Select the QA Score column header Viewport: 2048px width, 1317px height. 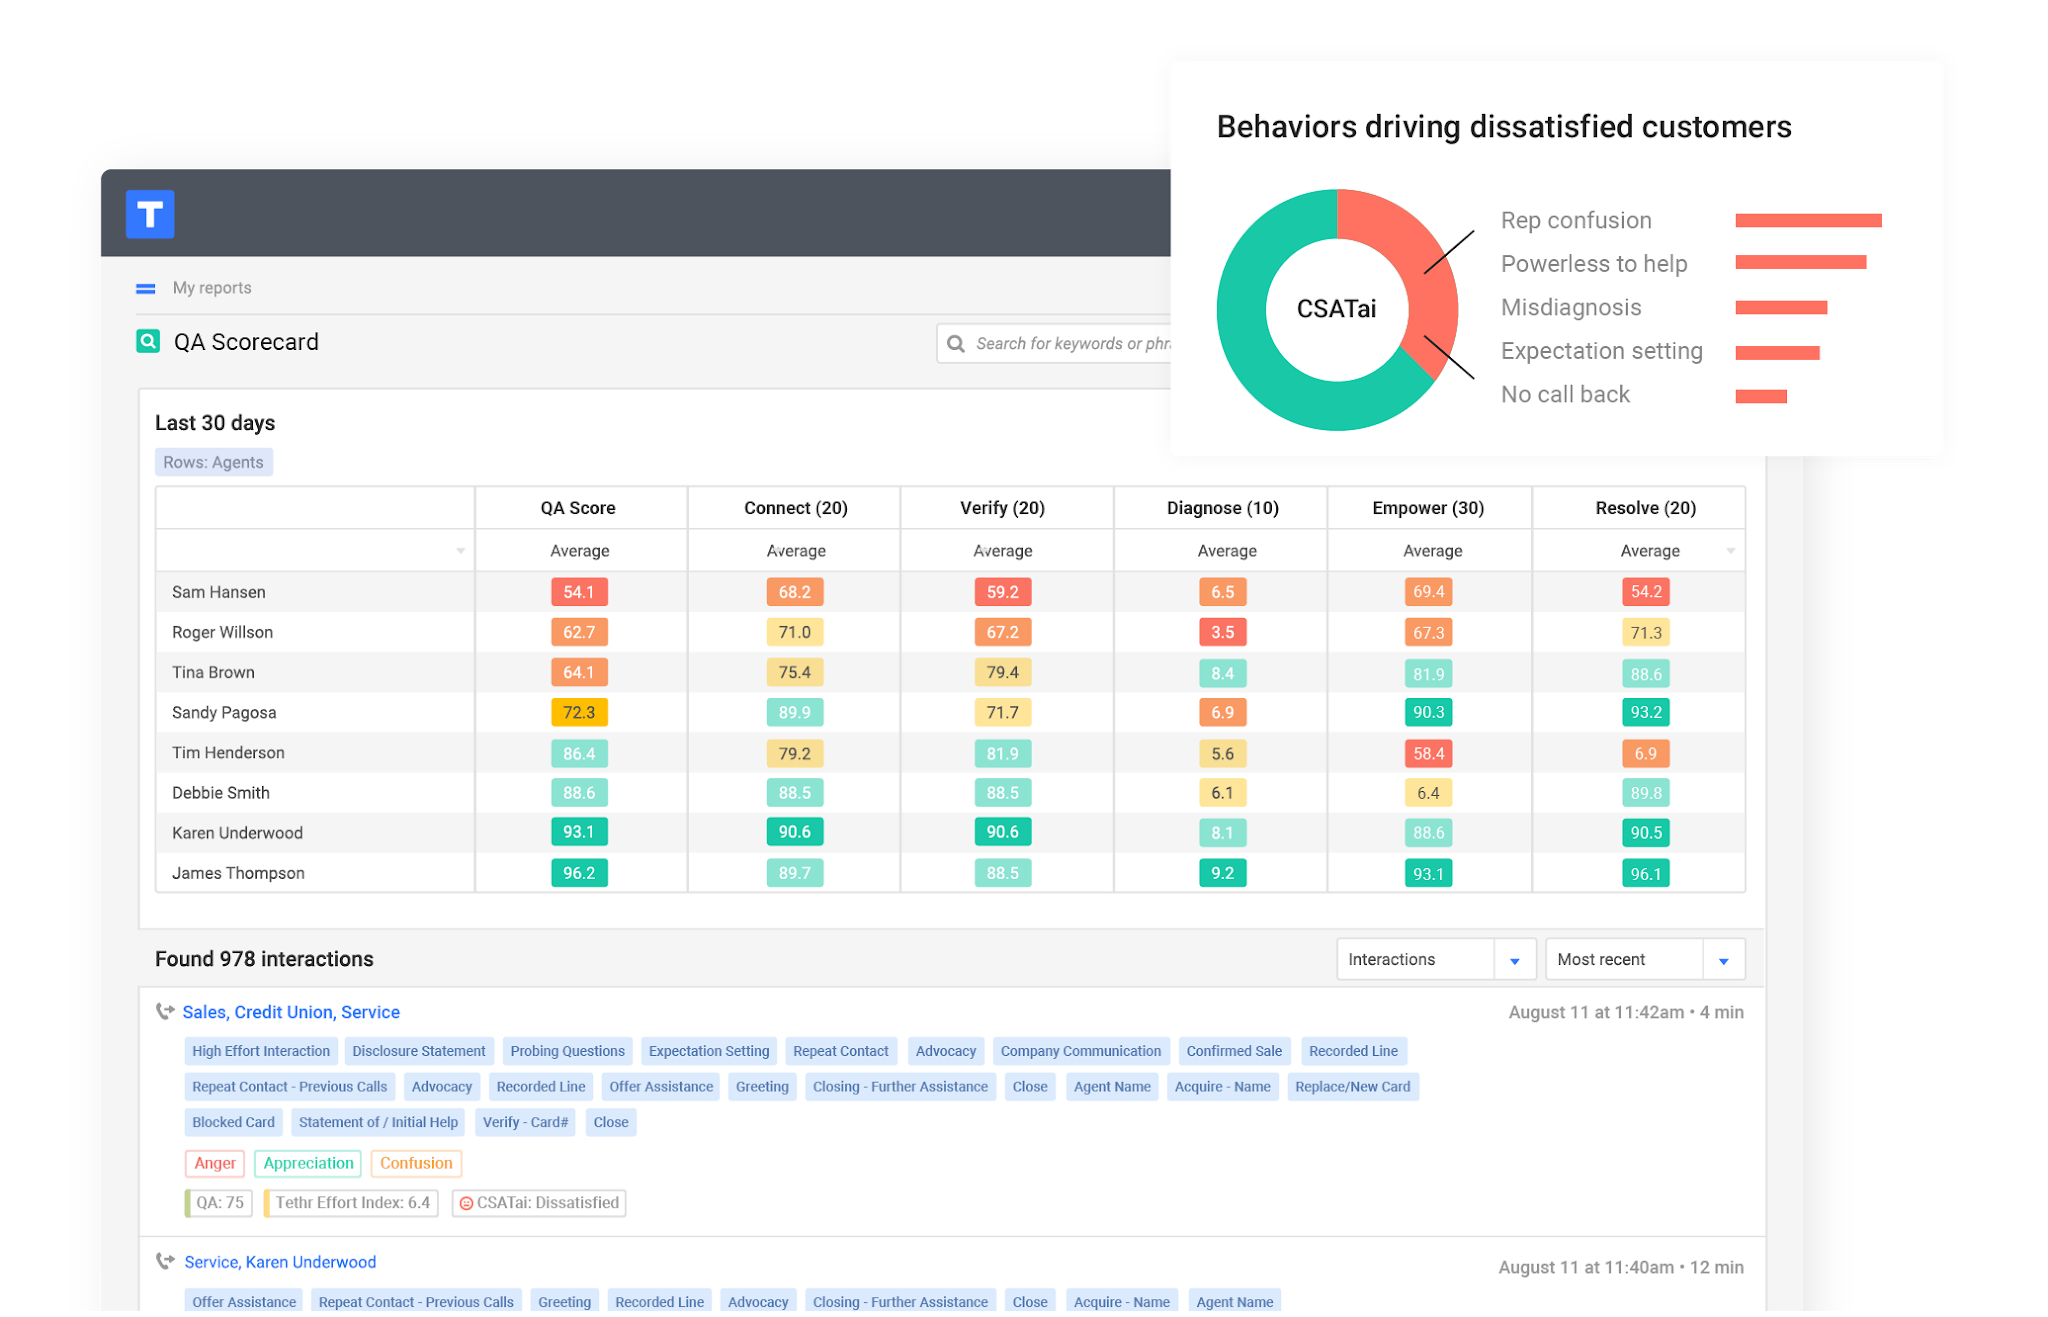tap(578, 509)
